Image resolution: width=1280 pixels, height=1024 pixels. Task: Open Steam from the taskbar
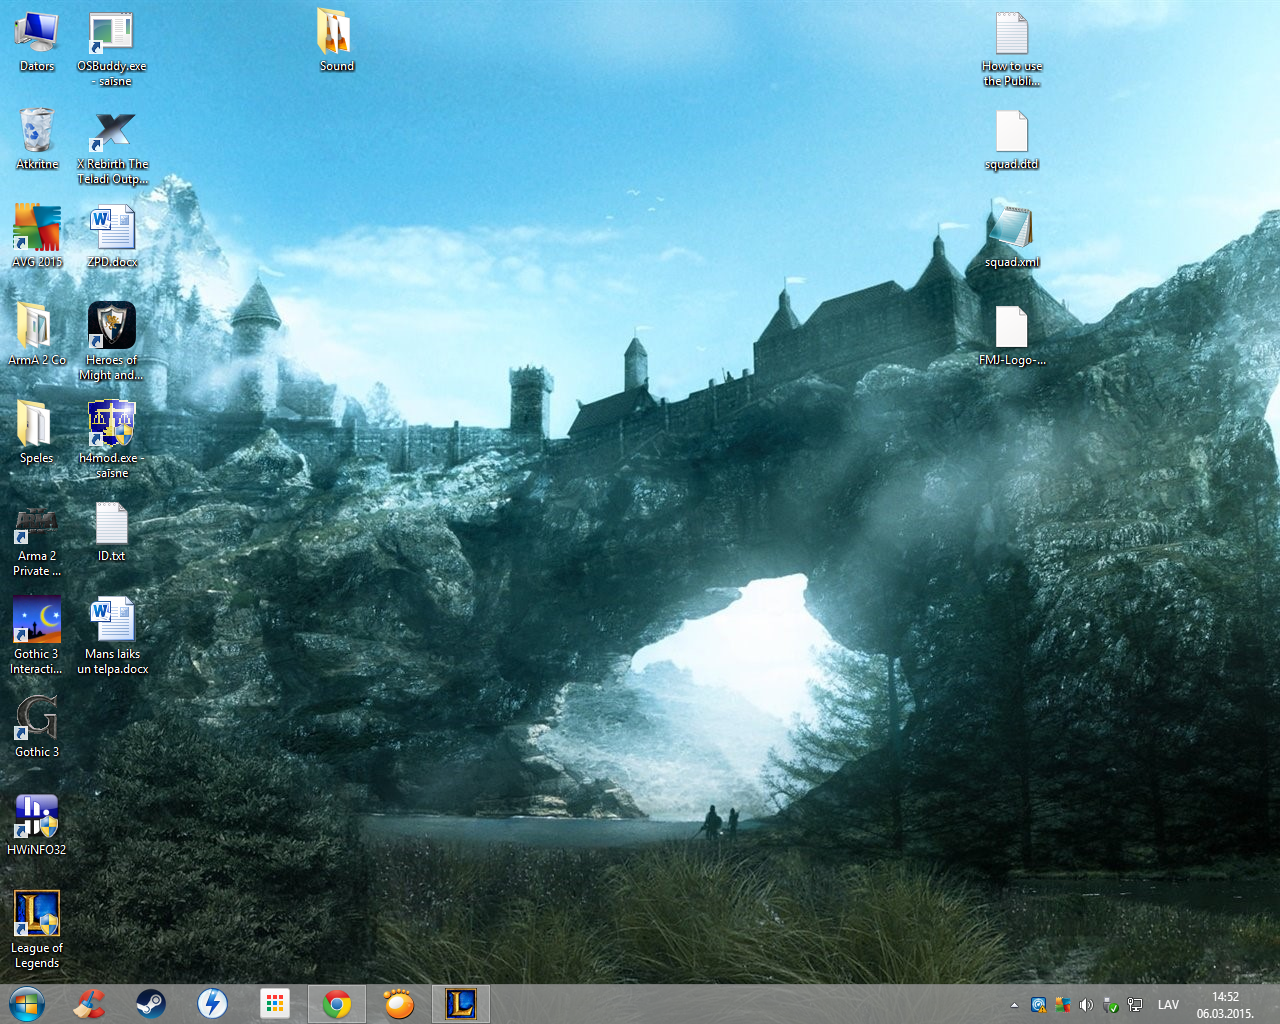click(151, 1004)
